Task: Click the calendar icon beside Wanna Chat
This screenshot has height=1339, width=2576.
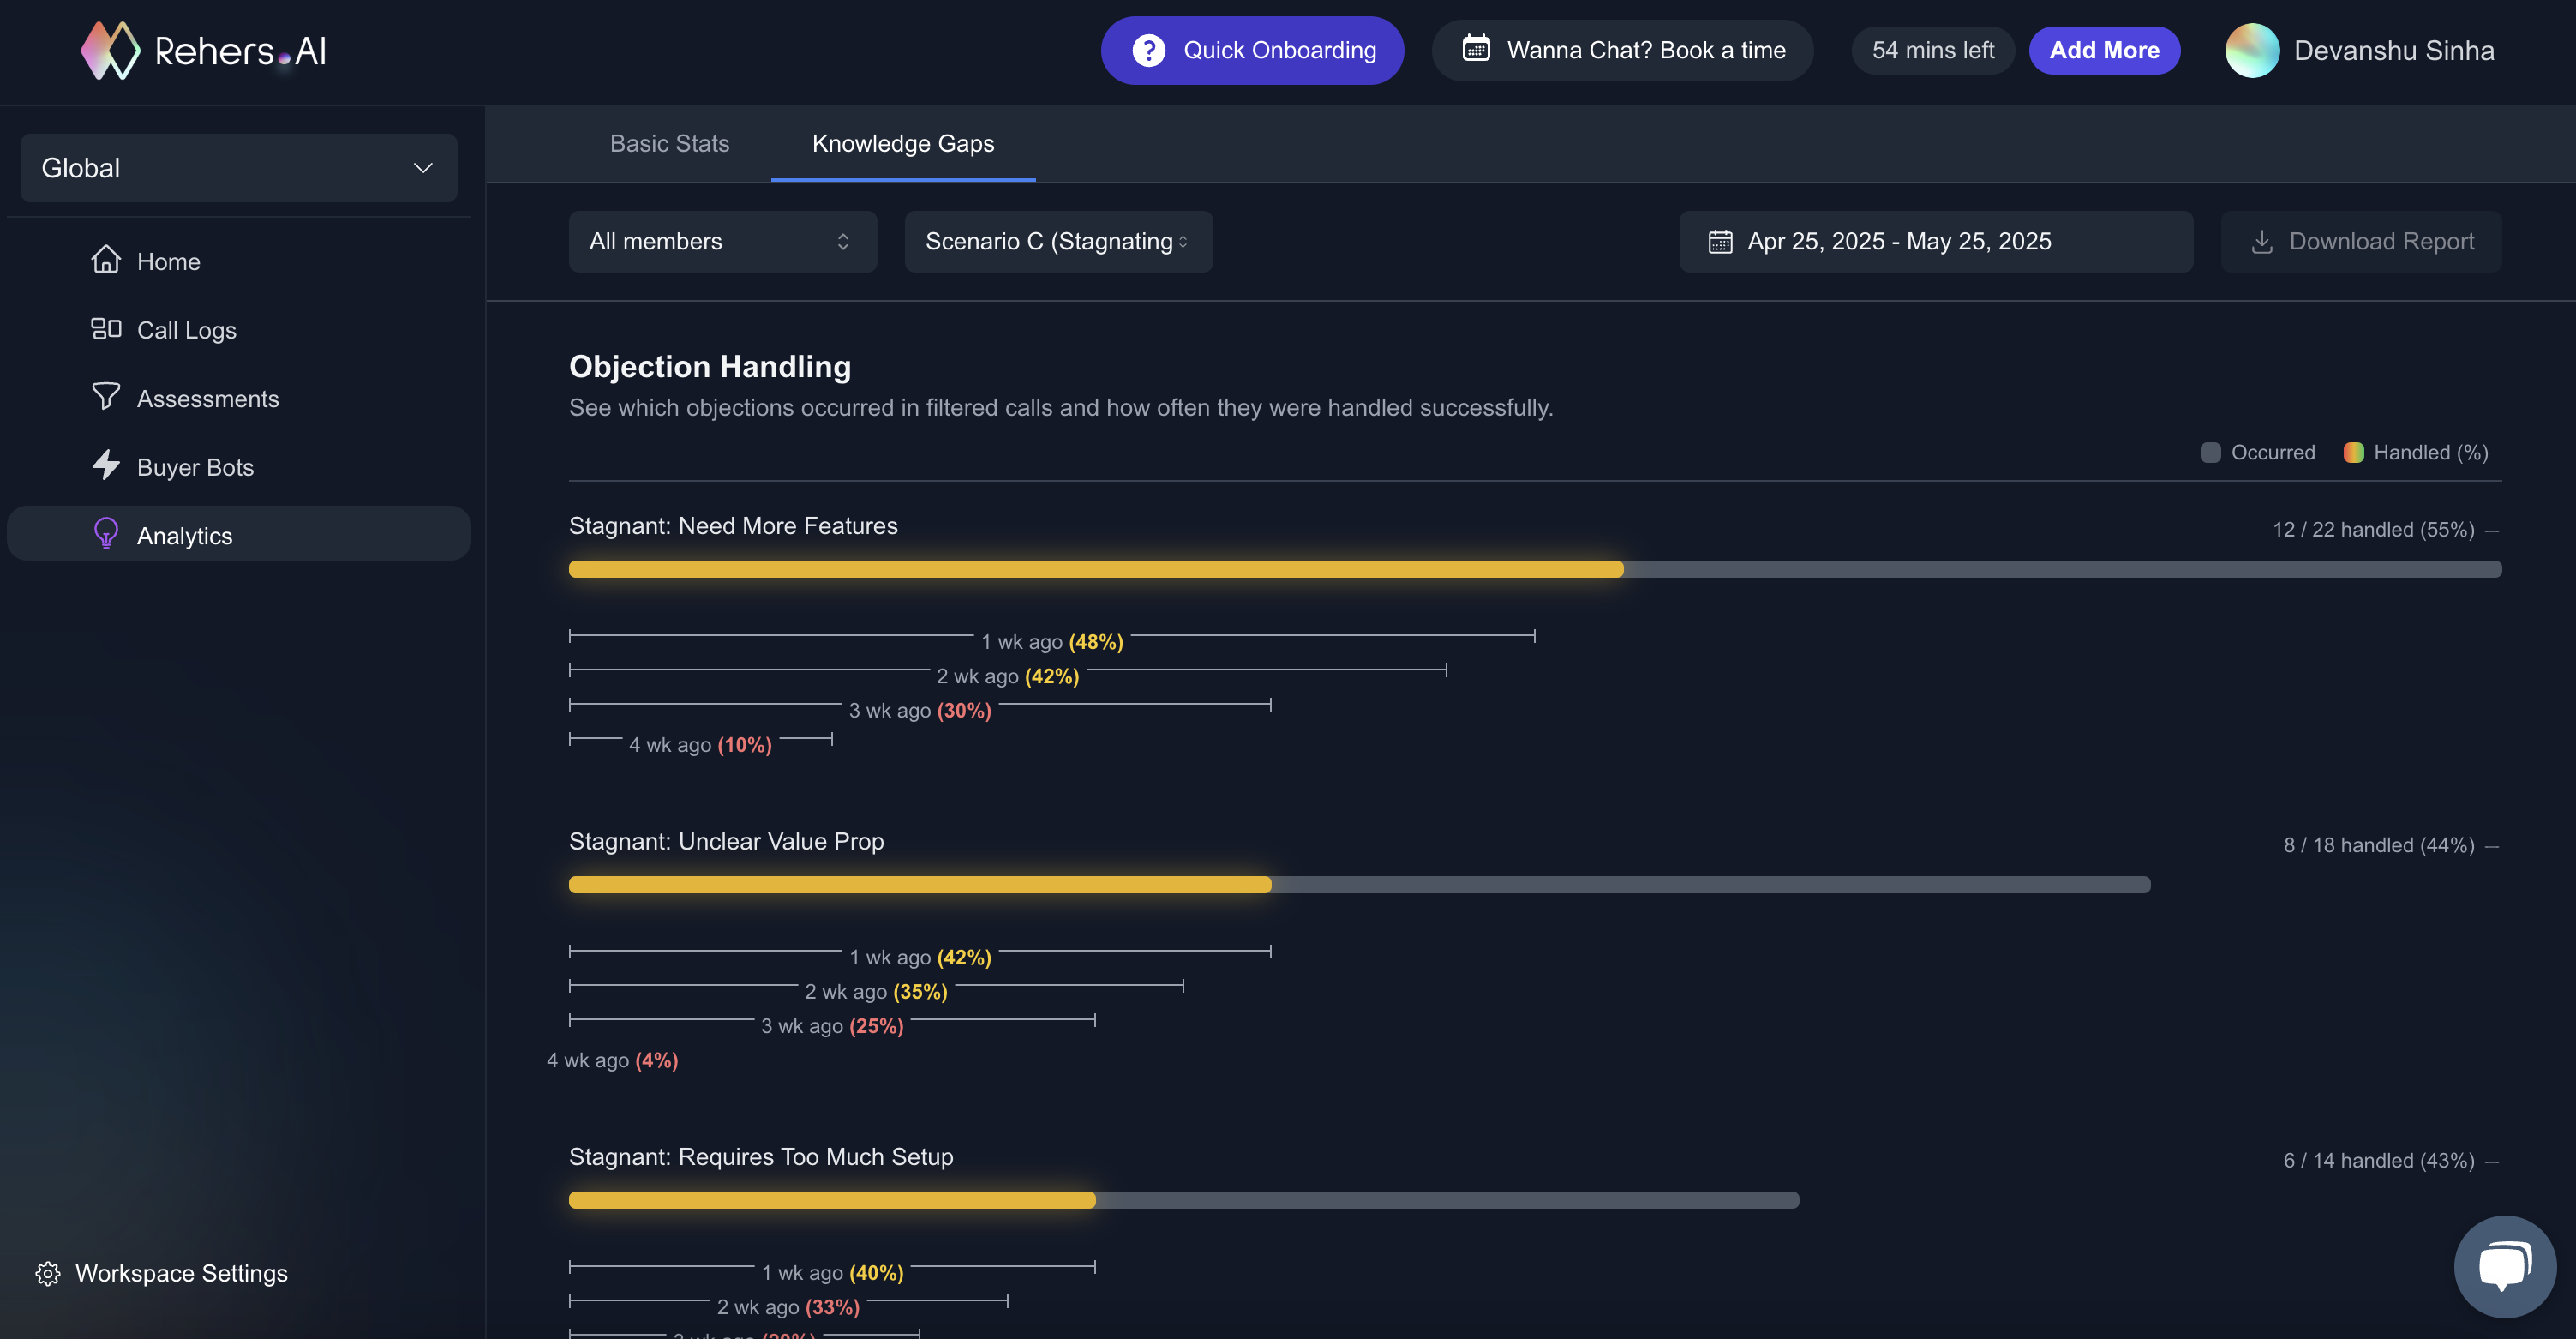Action: (x=1476, y=48)
